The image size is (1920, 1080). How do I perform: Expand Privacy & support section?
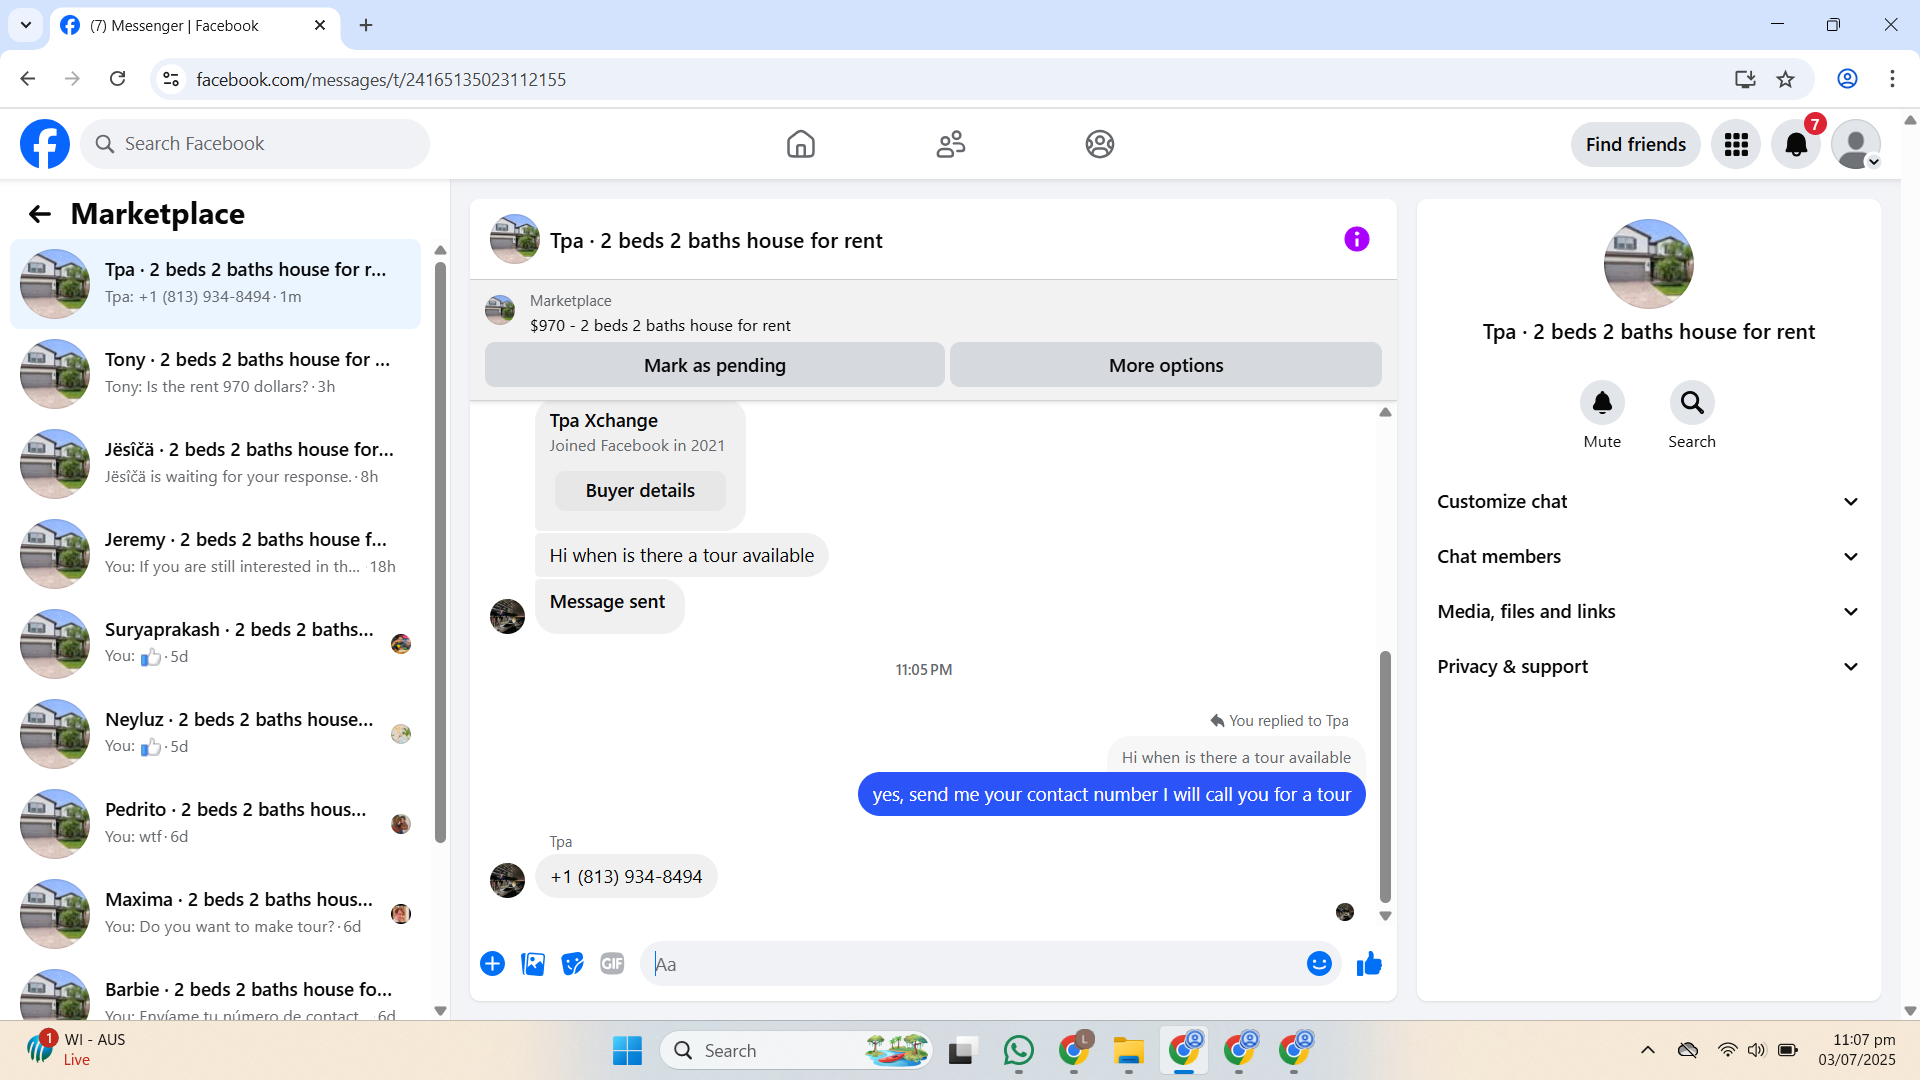[x=1648, y=667]
